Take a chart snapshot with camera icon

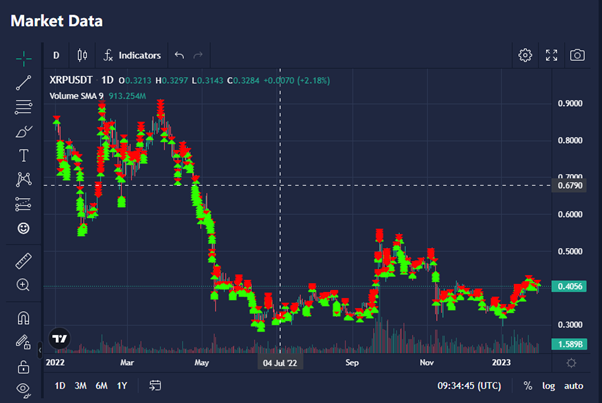(577, 55)
